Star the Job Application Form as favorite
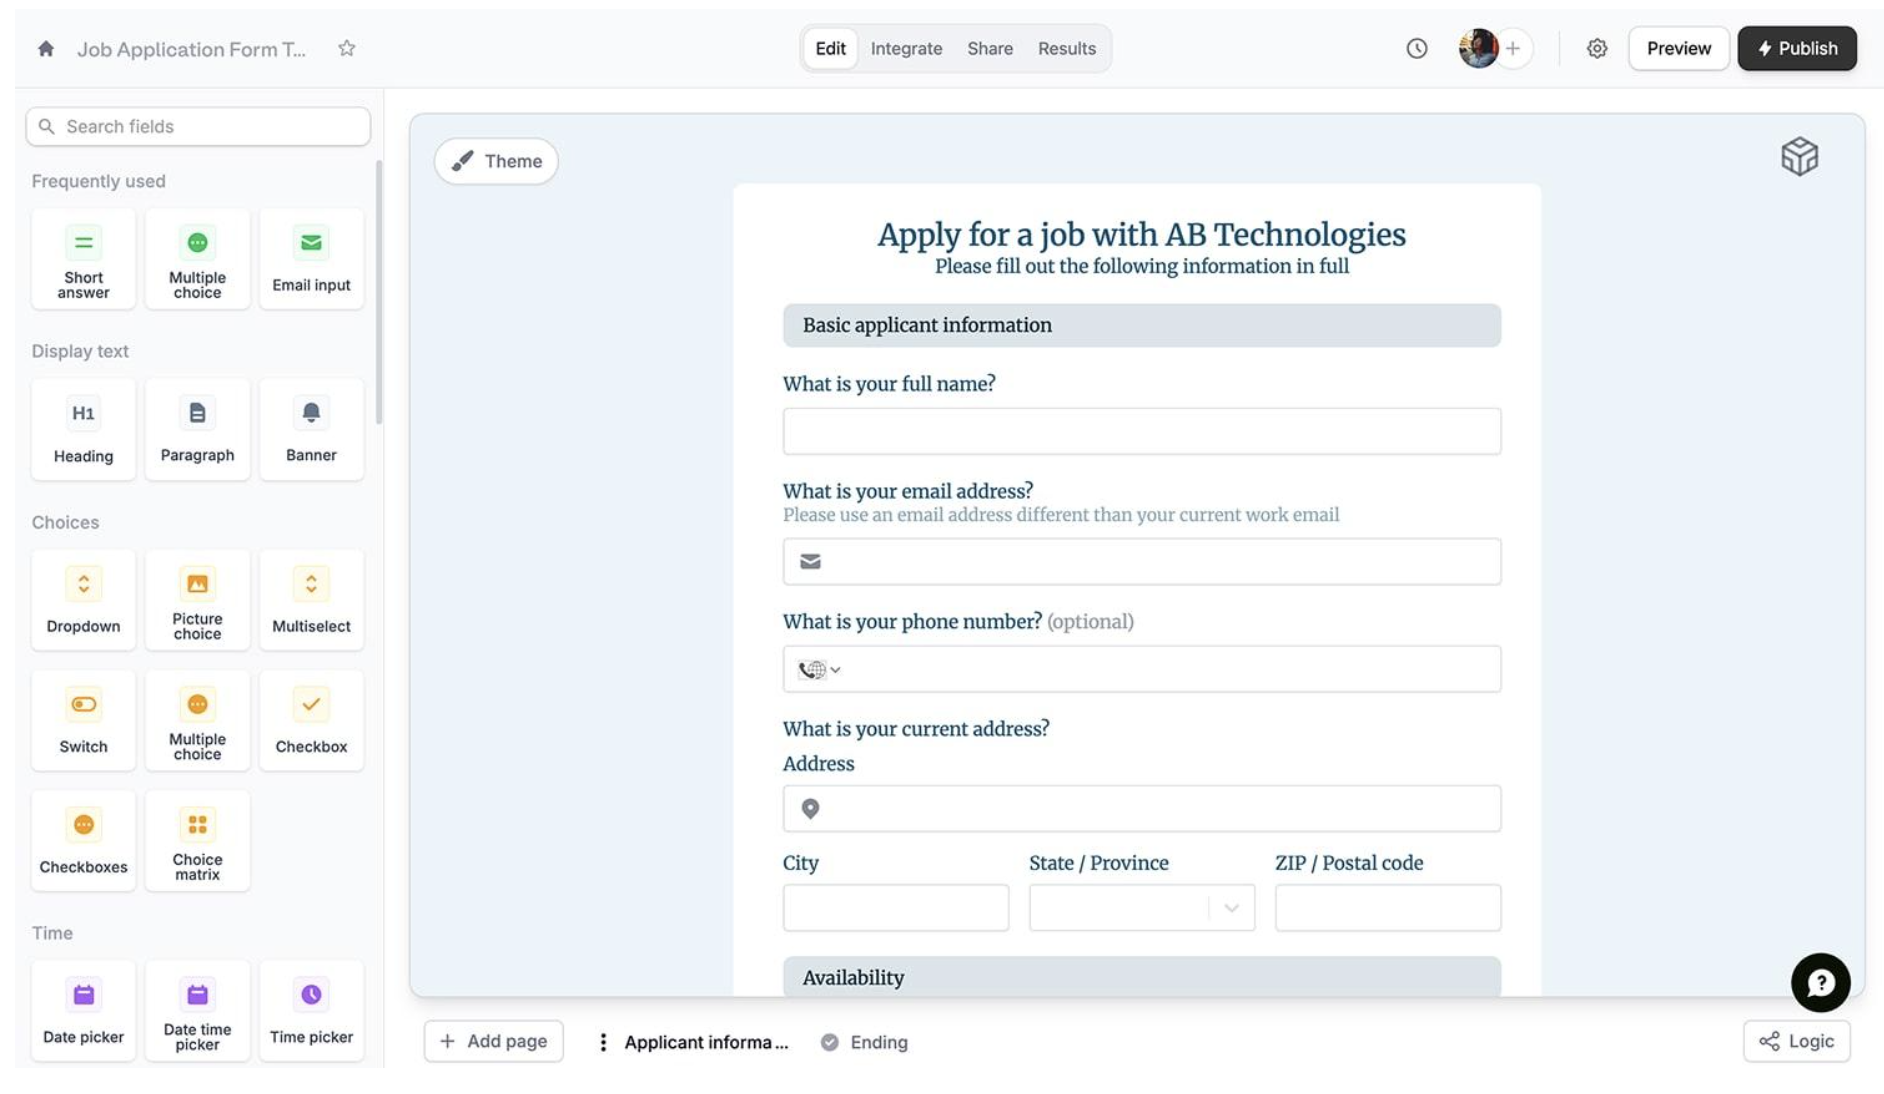This screenshot has width=1884, height=1094. (346, 48)
